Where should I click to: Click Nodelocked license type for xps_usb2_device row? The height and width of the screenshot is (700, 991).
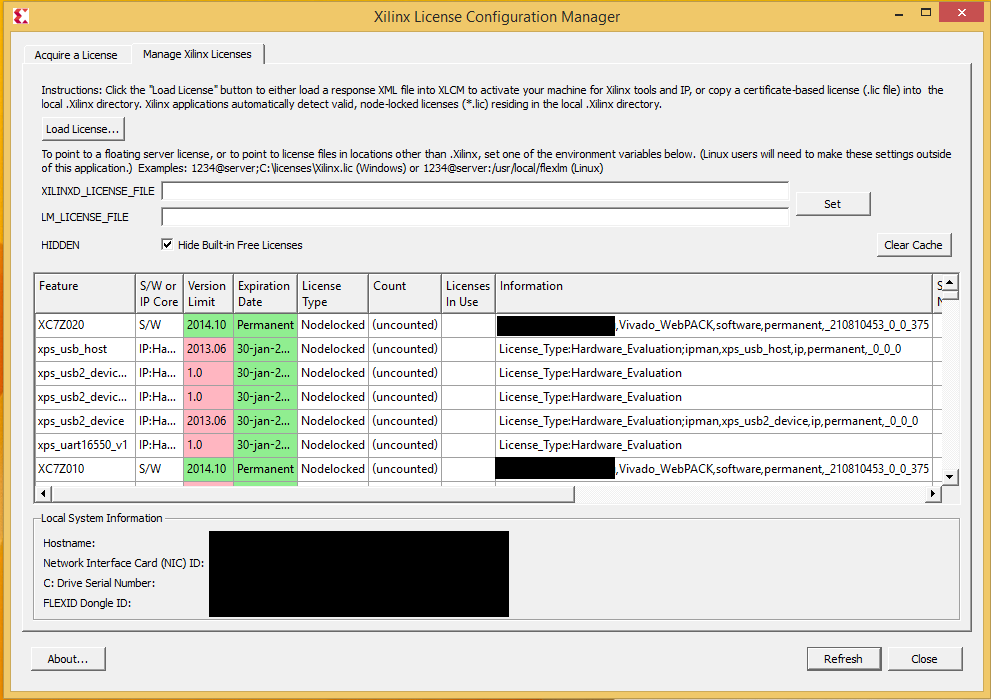[x=333, y=421]
